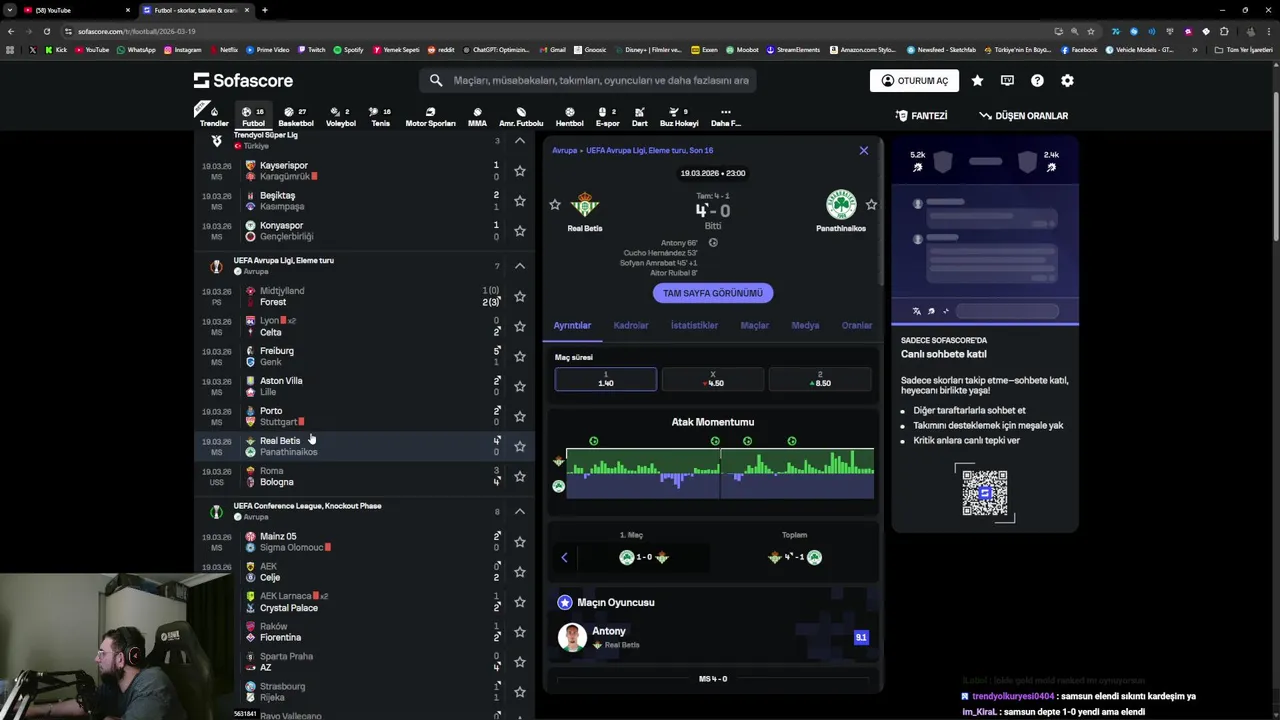Select the Ayrıntılar tab

tap(572, 325)
